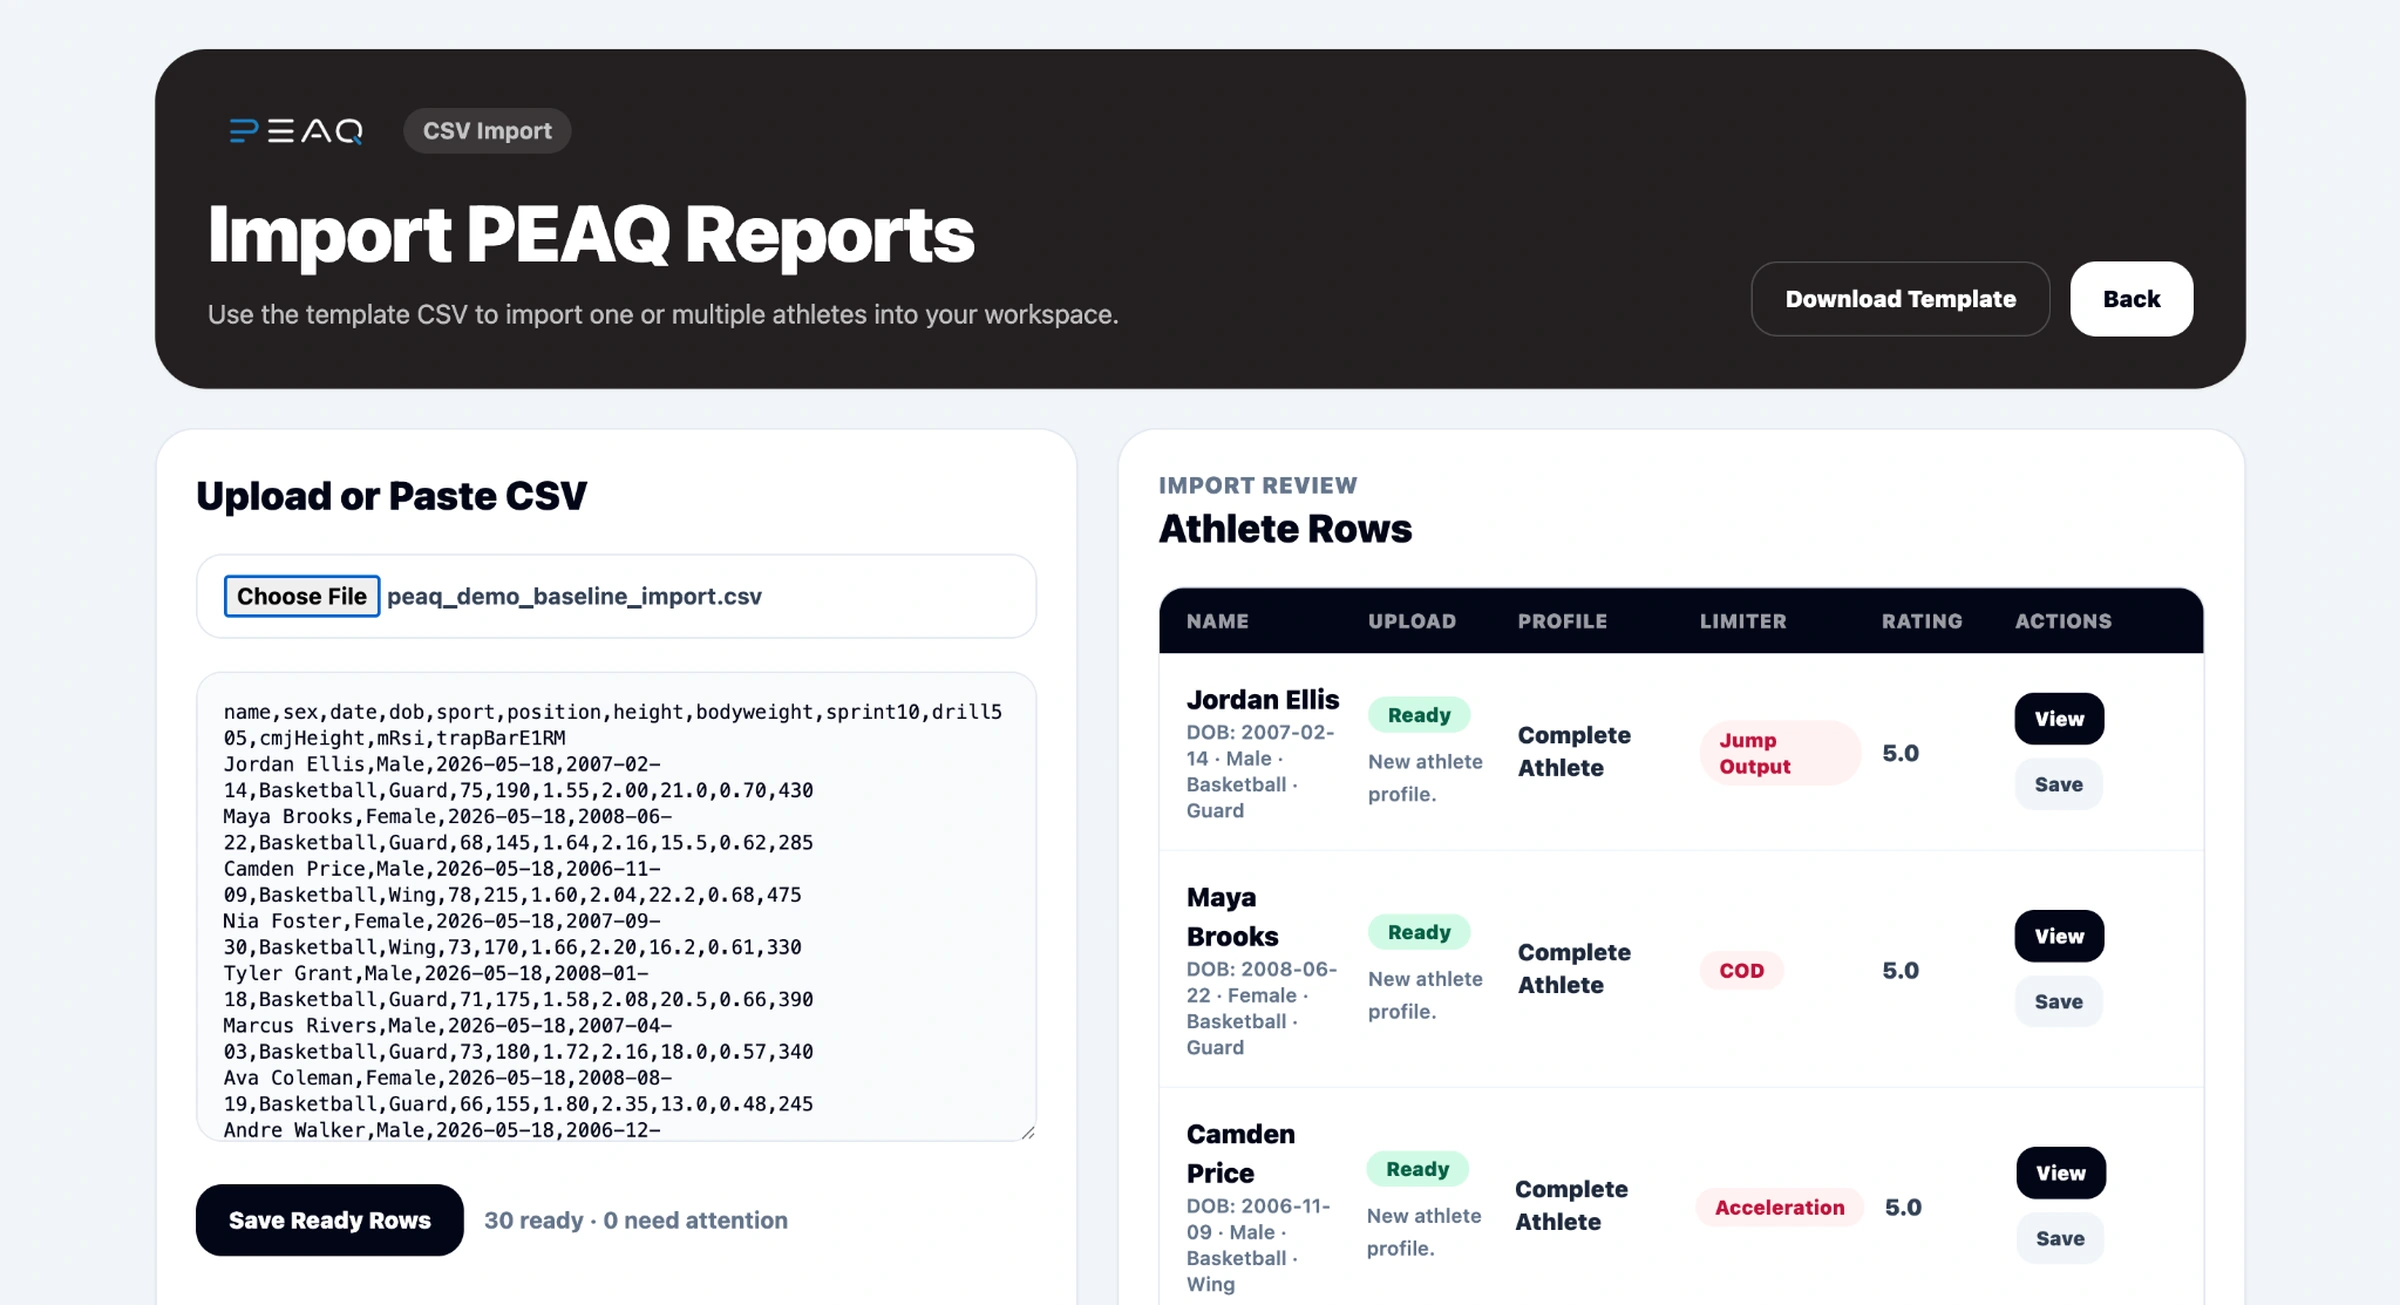This screenshot has width=2400, height=1305.
Task: Click the DOB 2008-06-22 details for Maya Brooks
Action: pyautogui.click(x=1261, y=1008)
